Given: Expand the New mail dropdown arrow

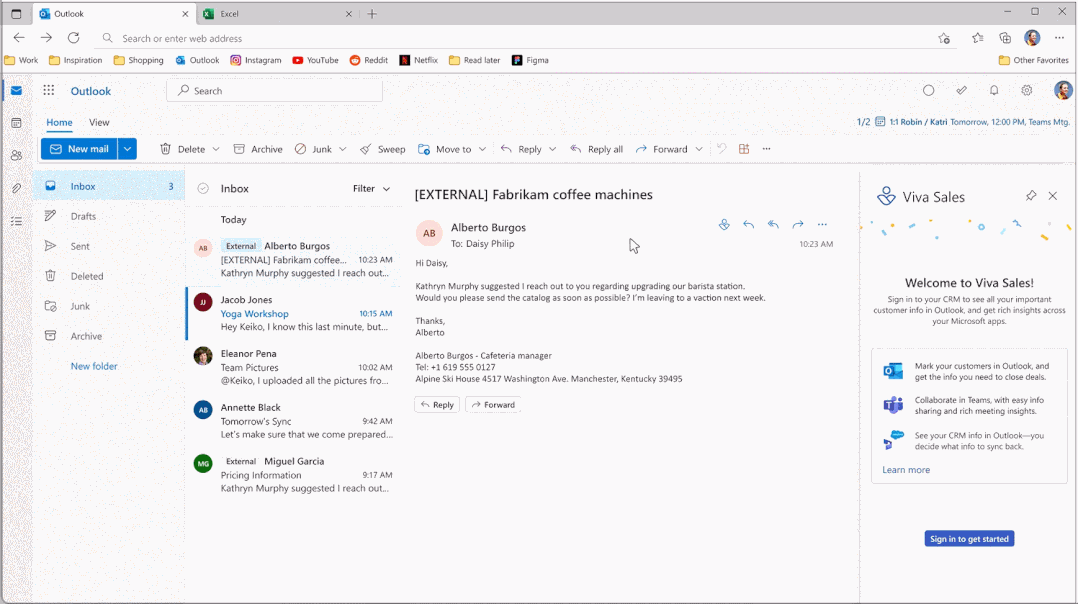Looking at the screenshot, I should pyautogui.click(x=127, y=148).
